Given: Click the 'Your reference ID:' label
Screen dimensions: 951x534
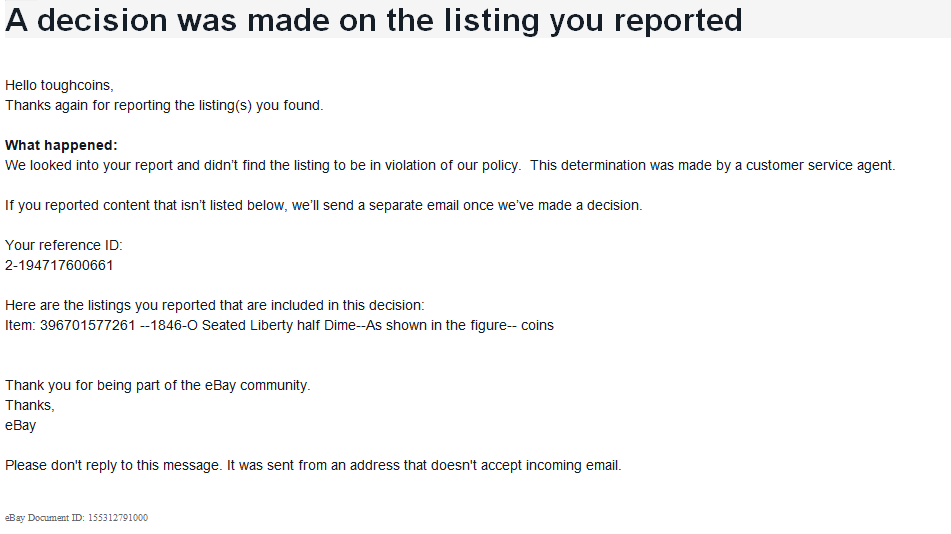Looking at the screenshot, I should click(64, 245).
